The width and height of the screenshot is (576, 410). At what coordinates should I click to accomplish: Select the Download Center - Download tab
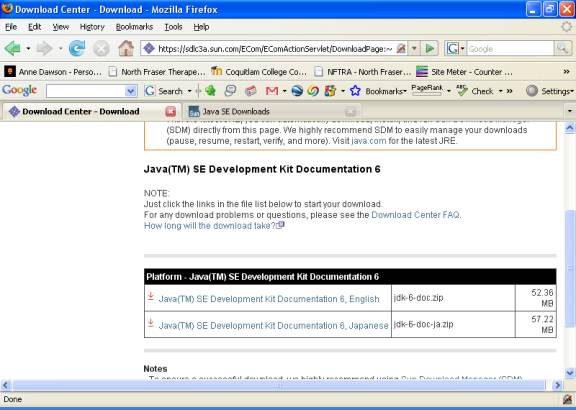pyautogui.click(x=91, y=111)
